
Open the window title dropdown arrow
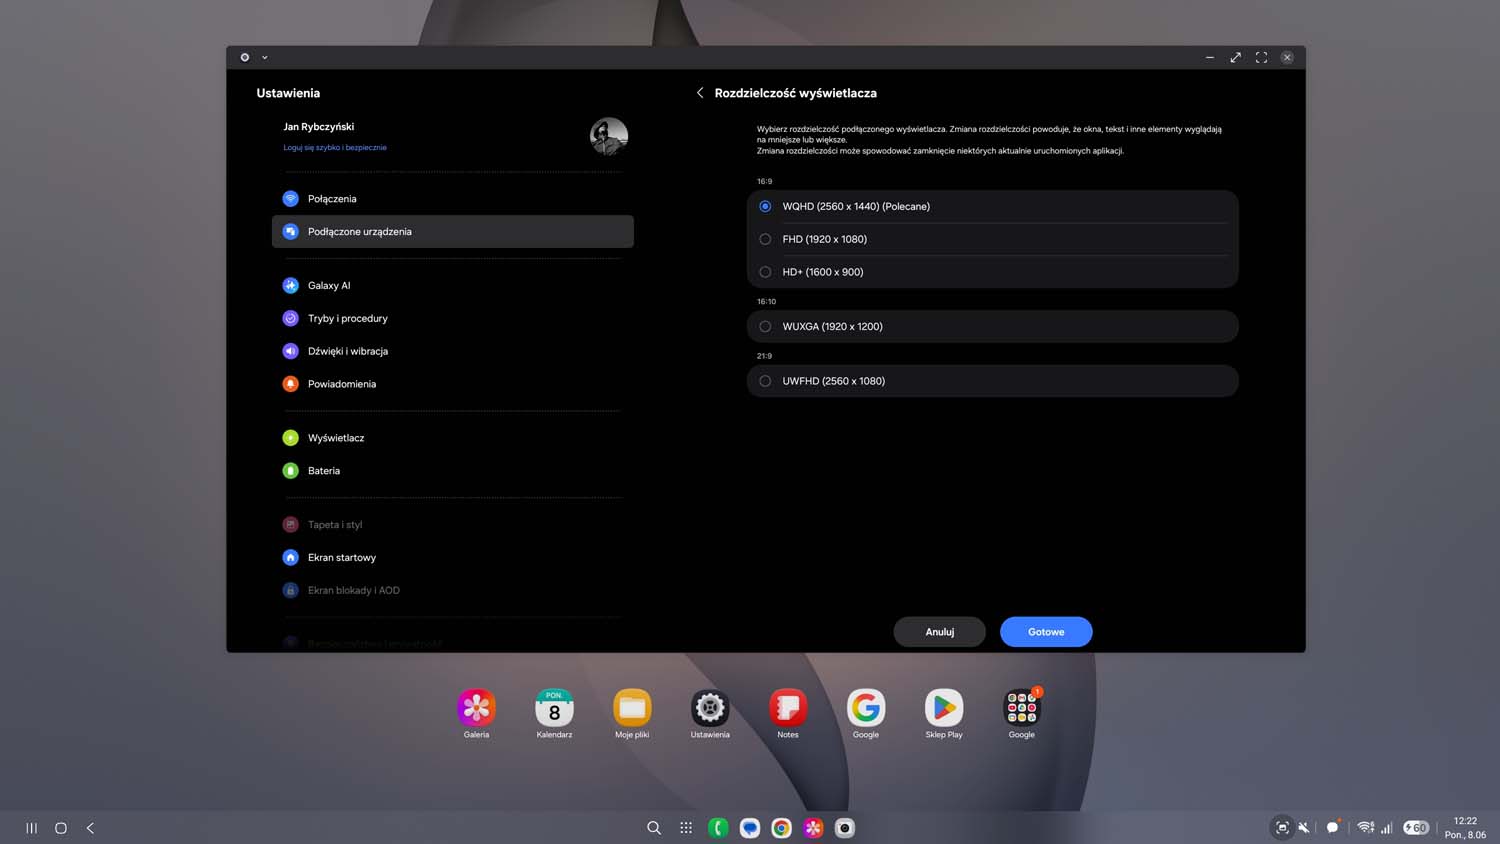265,58
